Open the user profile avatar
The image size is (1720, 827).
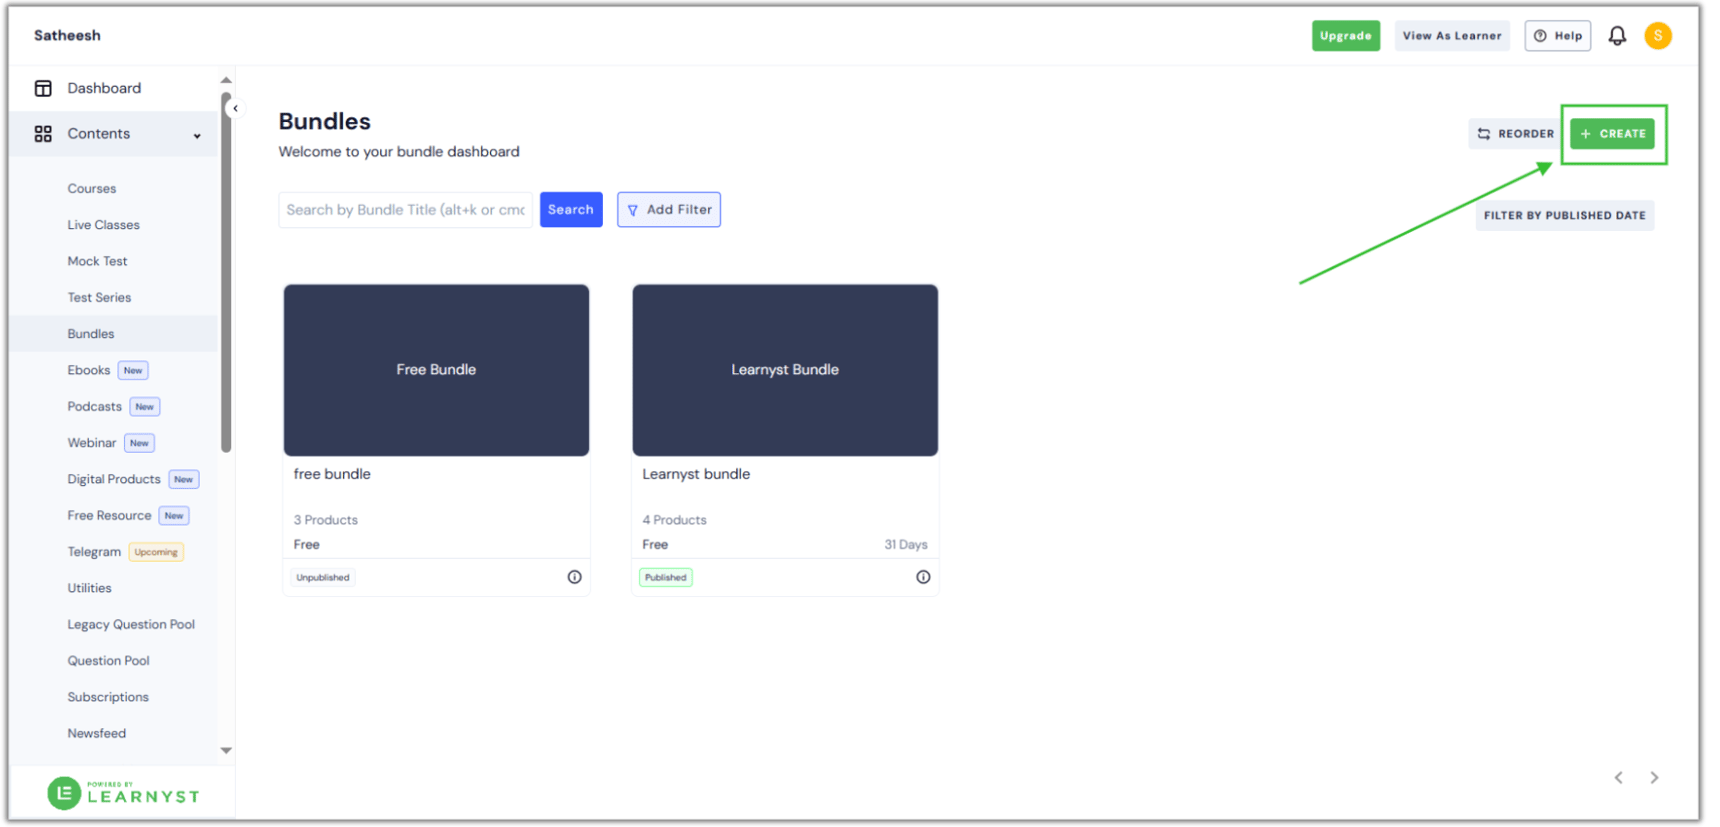(1657, 36)
